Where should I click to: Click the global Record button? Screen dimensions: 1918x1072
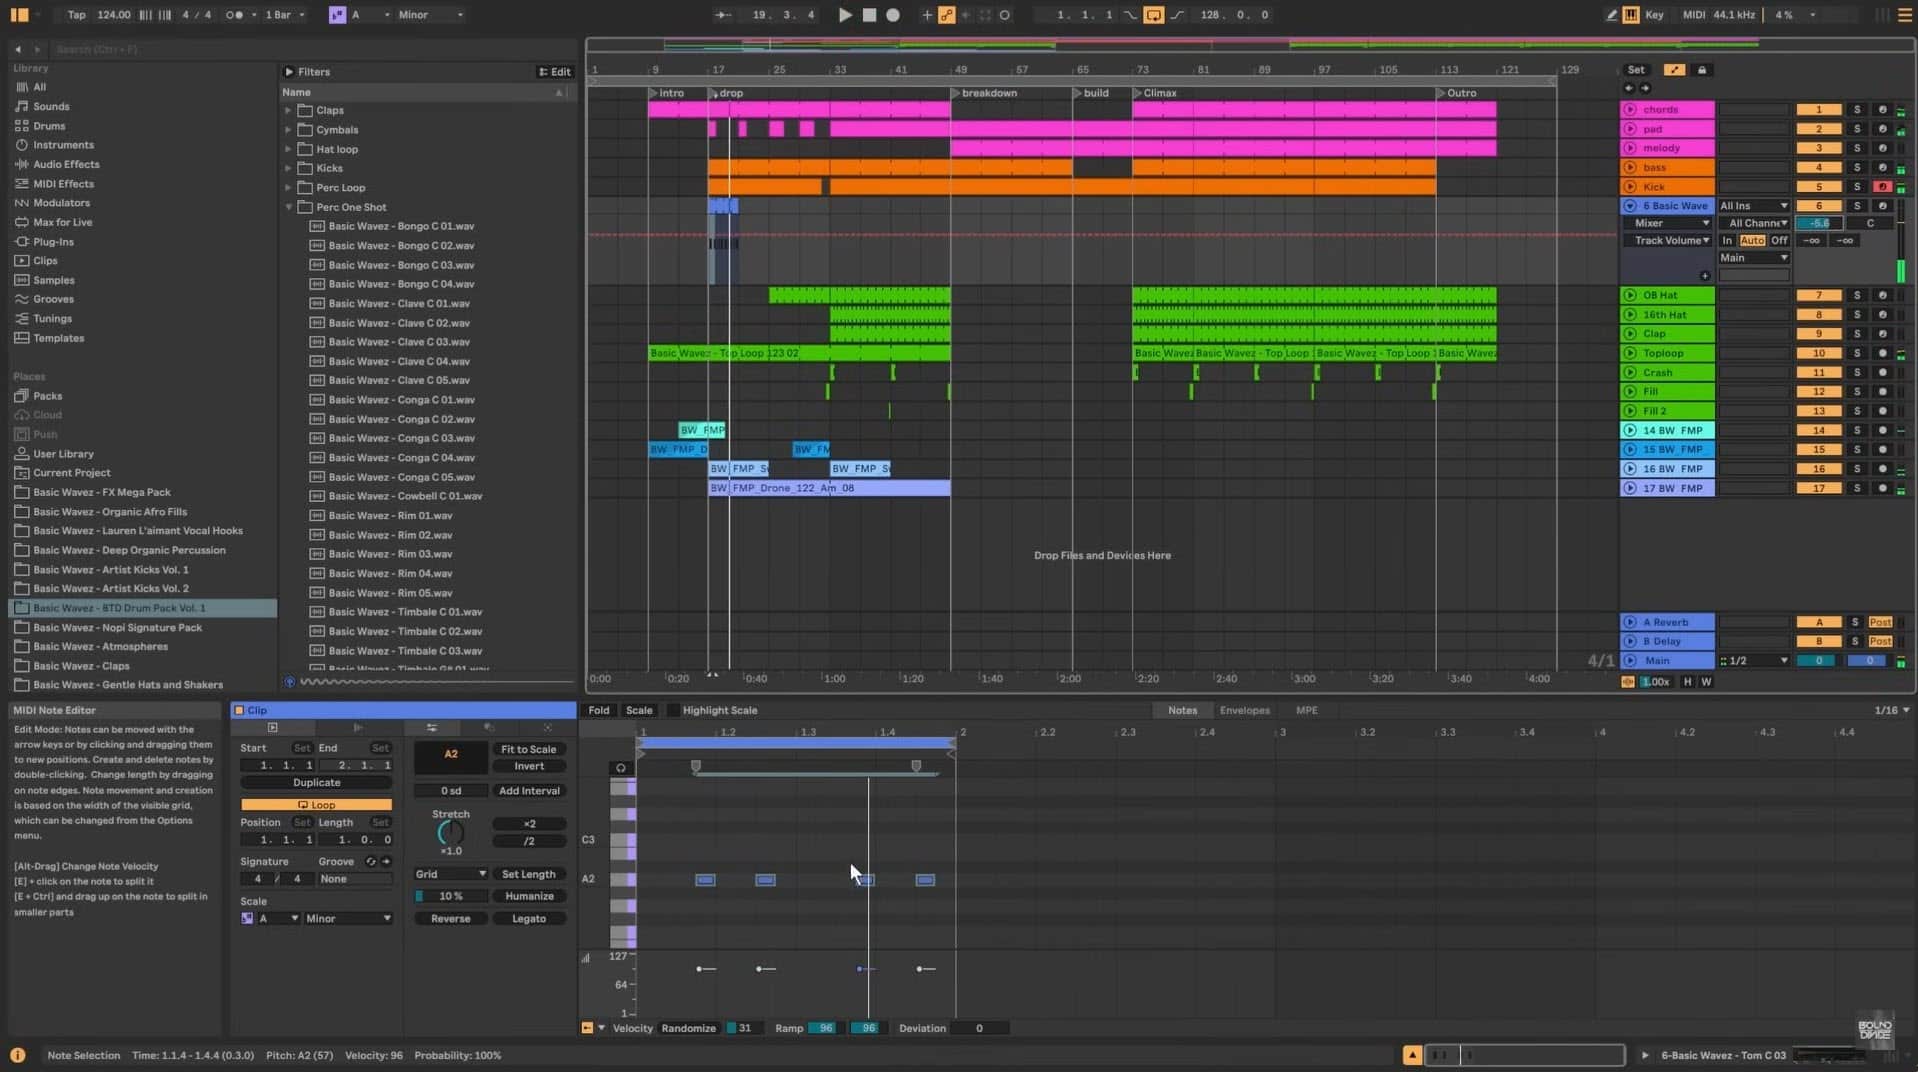click(891, 15)
